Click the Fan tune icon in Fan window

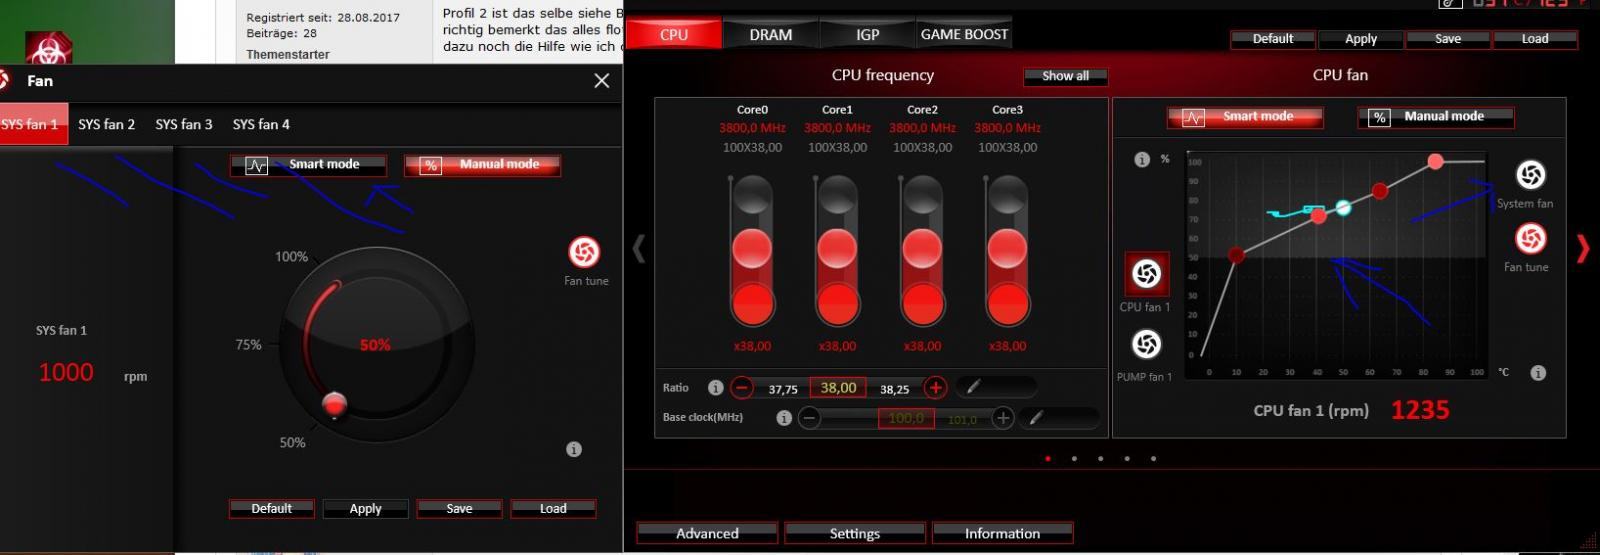(584, 252)
